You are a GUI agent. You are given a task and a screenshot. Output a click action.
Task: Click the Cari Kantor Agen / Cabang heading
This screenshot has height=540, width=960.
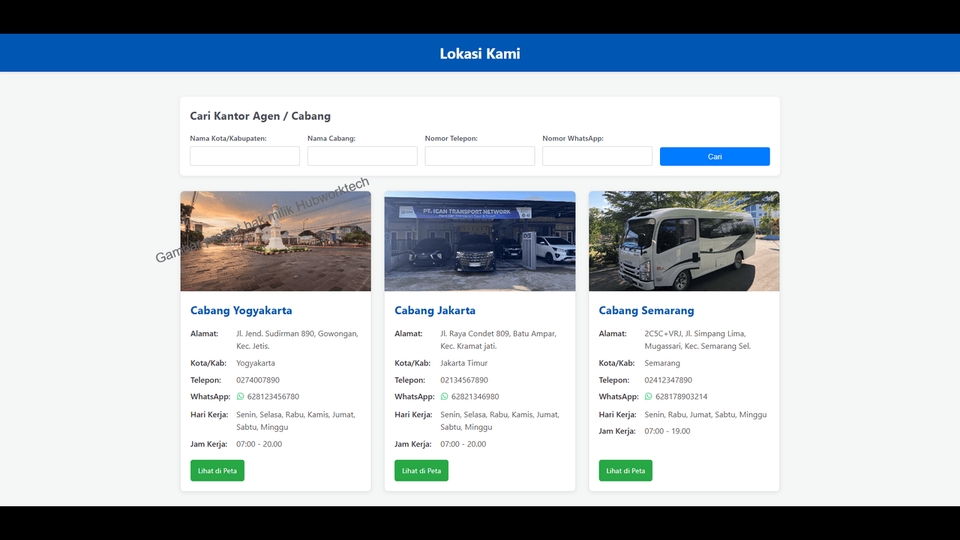click(260, 116)
